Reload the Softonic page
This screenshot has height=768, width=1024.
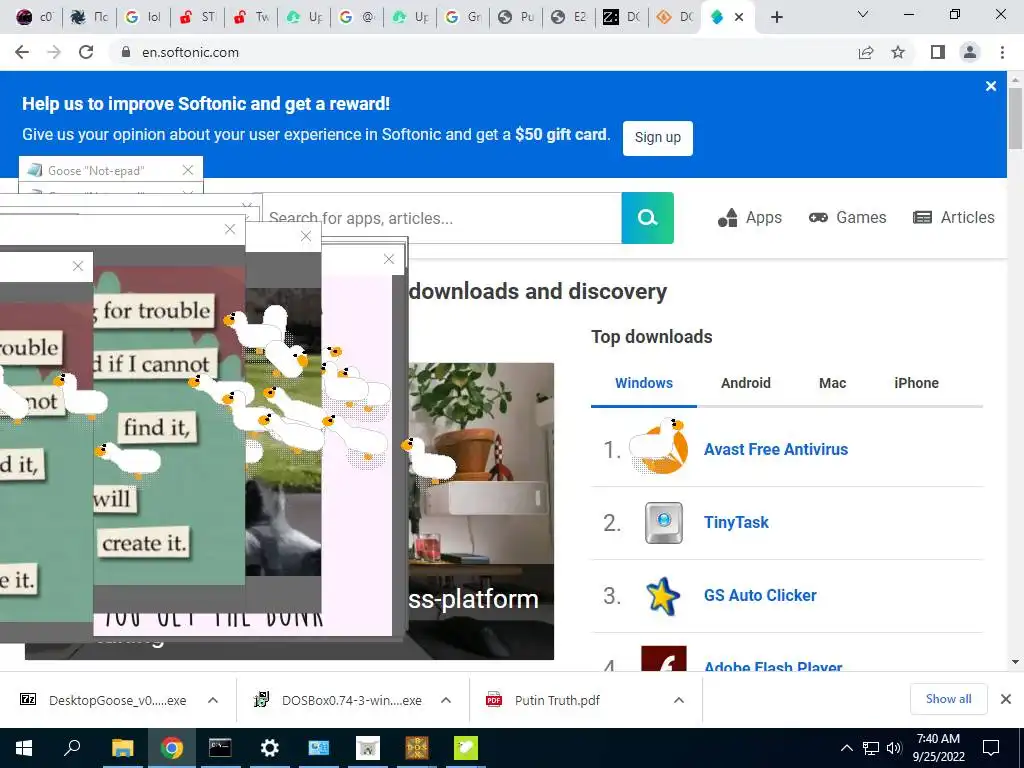86,52
